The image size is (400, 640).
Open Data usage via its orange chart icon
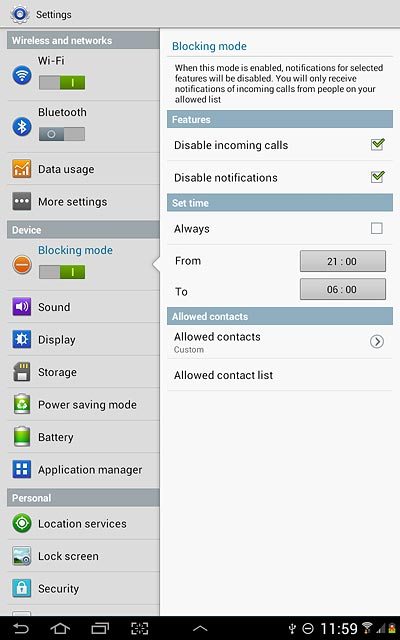coord(22,169)
